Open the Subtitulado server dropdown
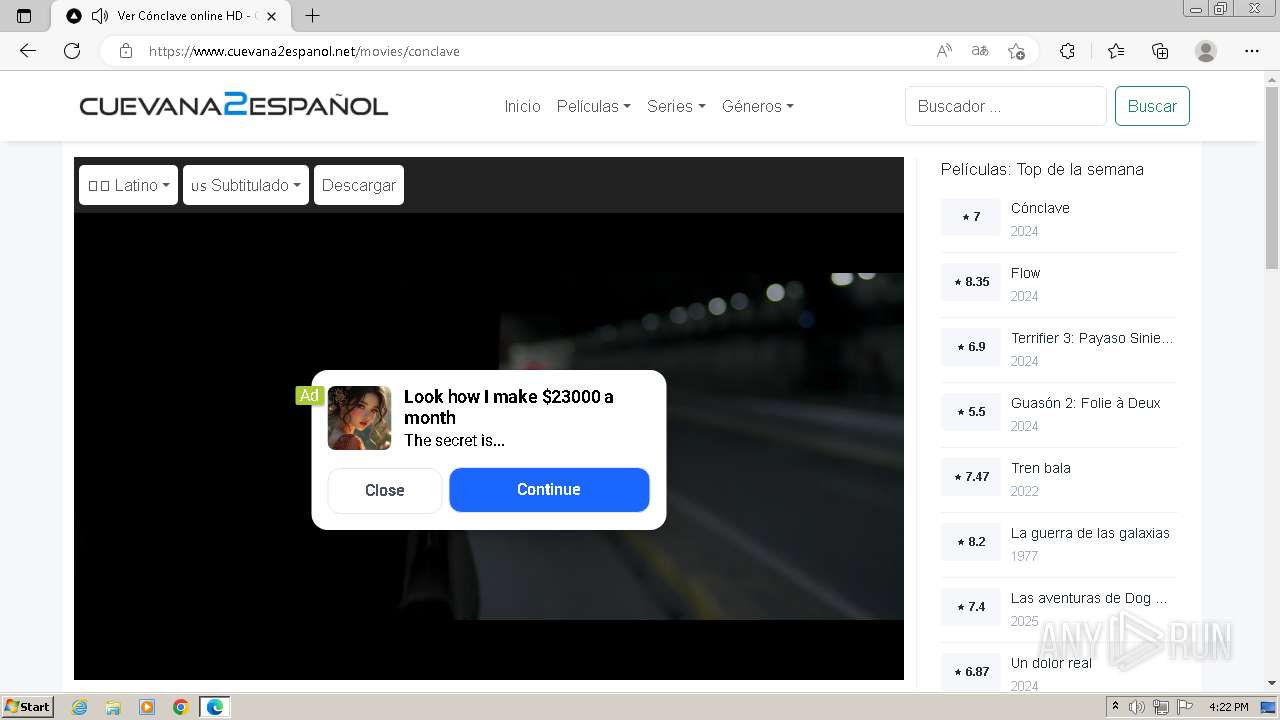 click(246, 185)
